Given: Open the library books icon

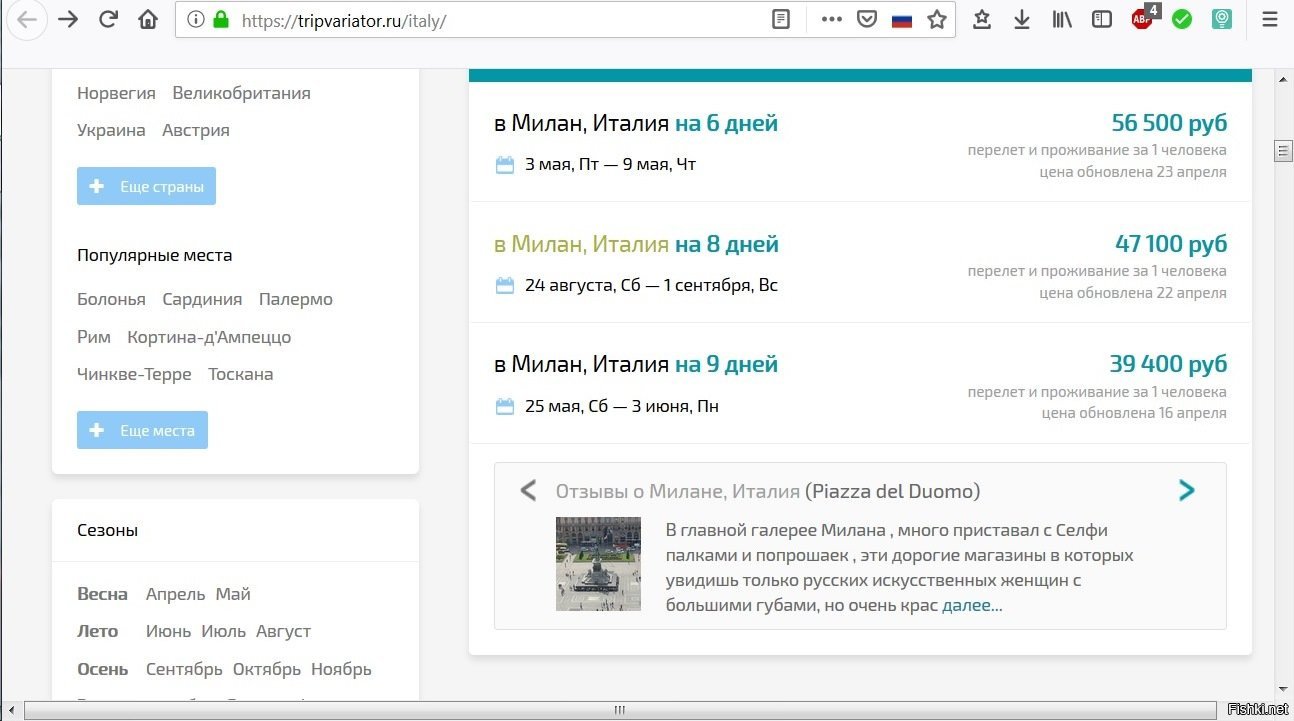Looking at the screenshot, I should click(1062, 20).
